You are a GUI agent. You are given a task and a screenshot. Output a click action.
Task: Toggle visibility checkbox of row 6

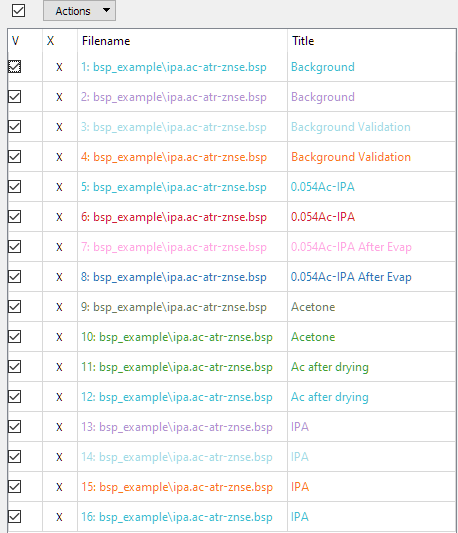pos(15,217)
